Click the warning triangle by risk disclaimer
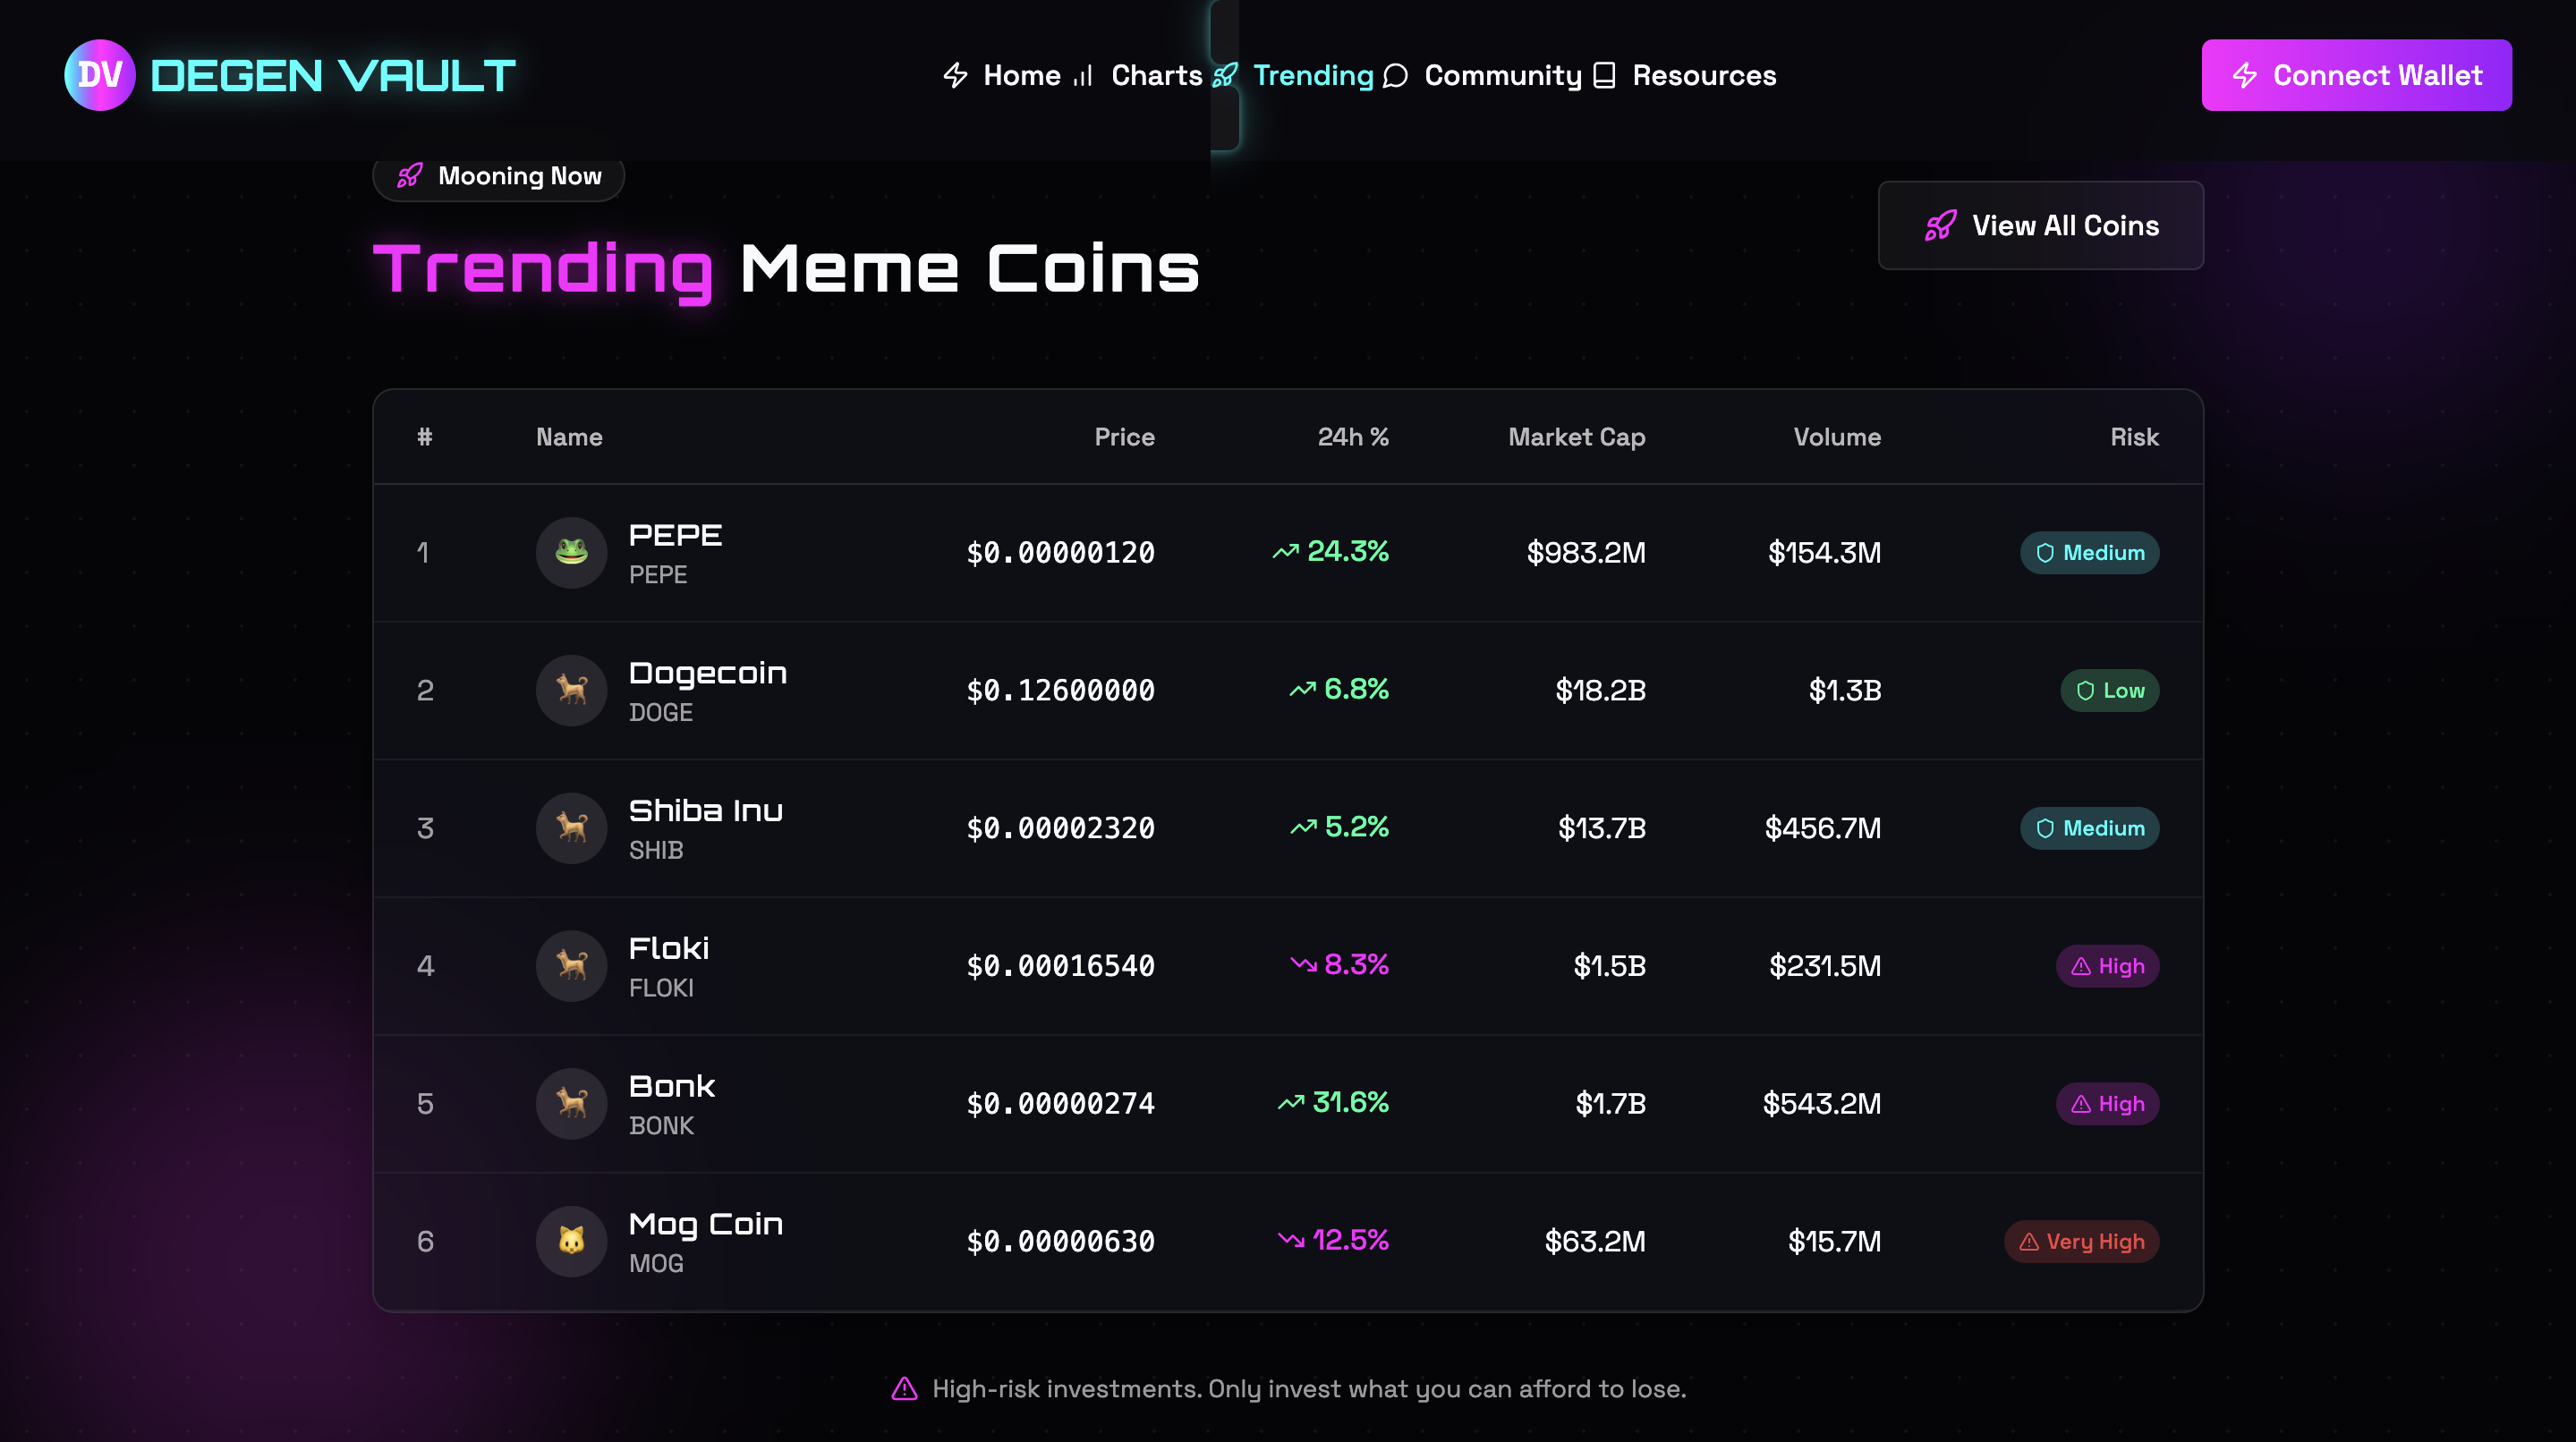The width and height of the screenshot is (2576, 1442). click(x=904, y=1388)
